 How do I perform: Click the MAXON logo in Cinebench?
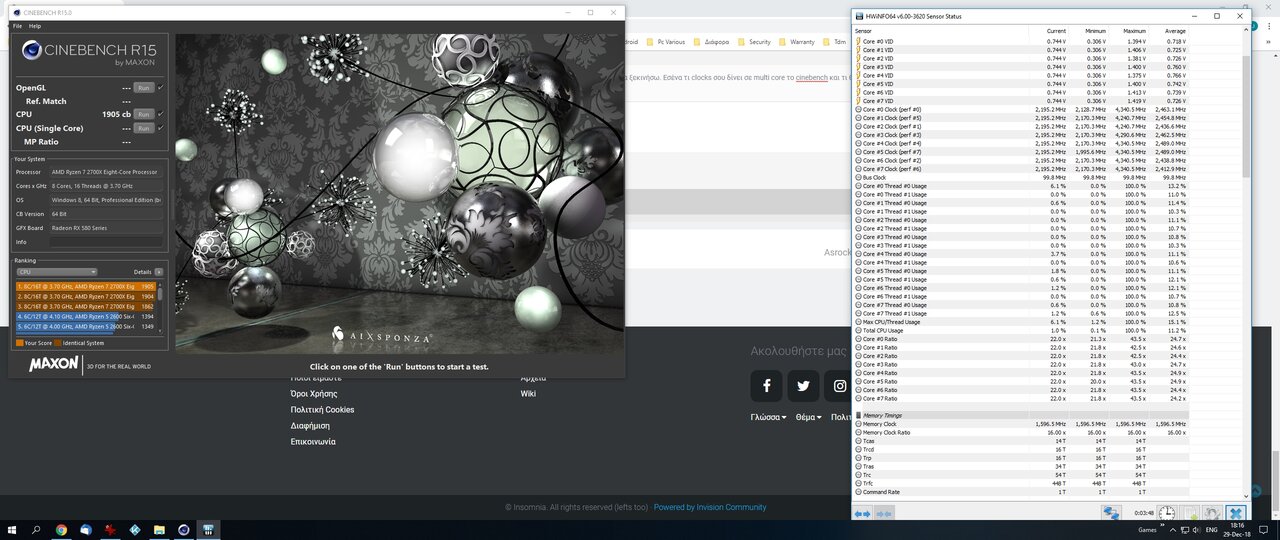(53, 365)
